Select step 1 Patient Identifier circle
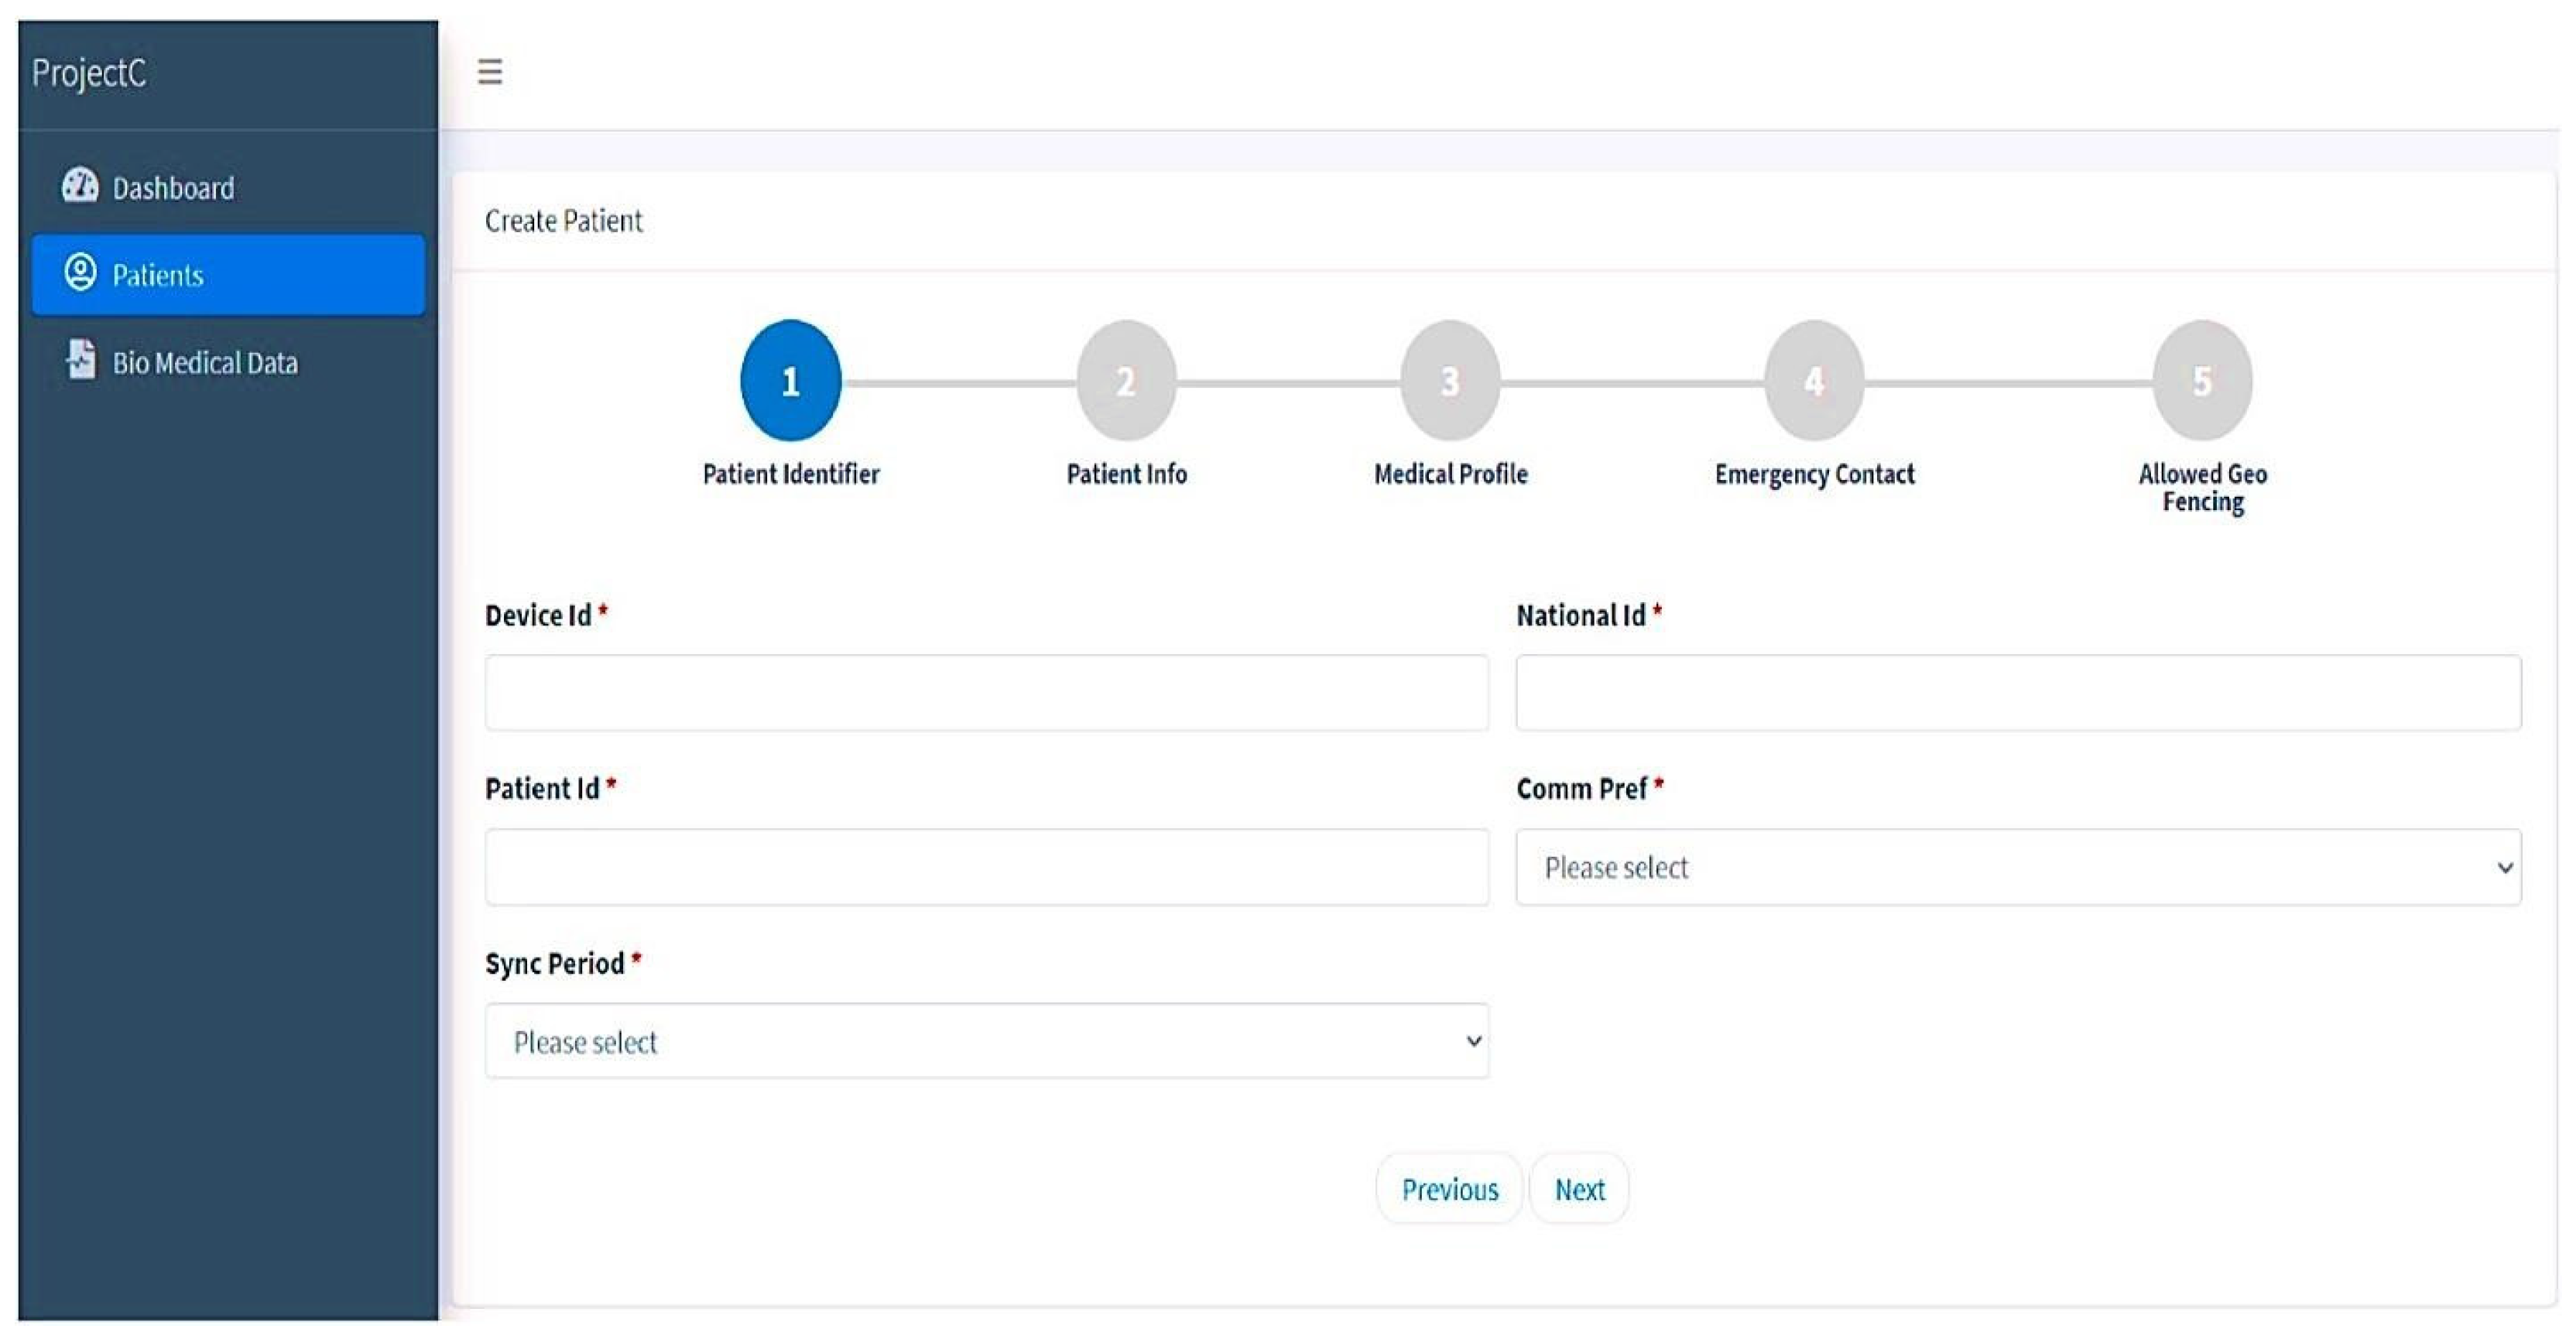The image size is (2576, 1343). [x=790, y=381]
